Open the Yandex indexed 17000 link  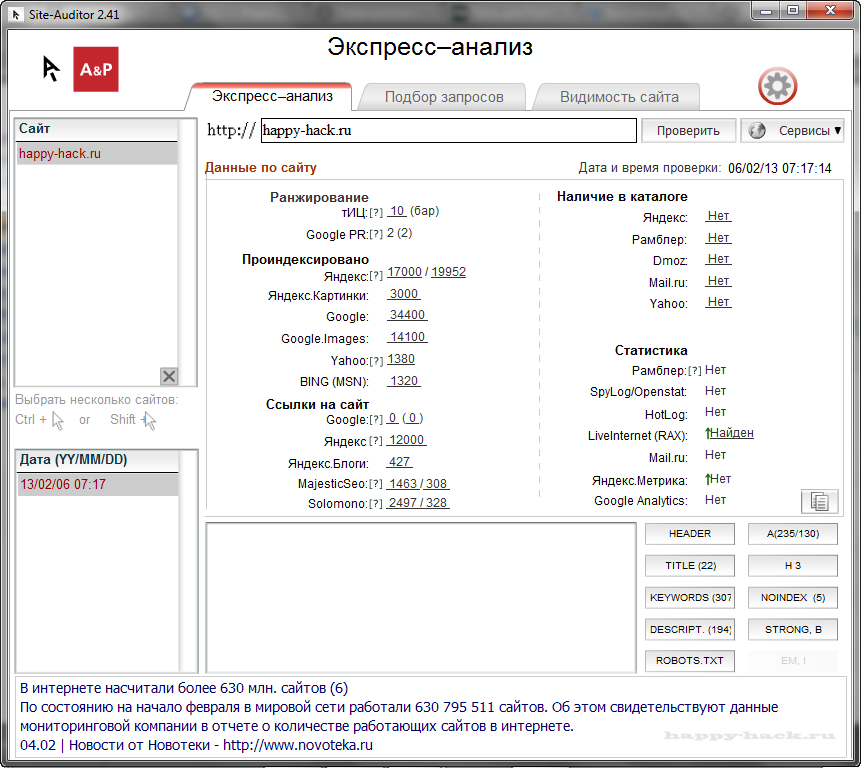tap(405, 272)
